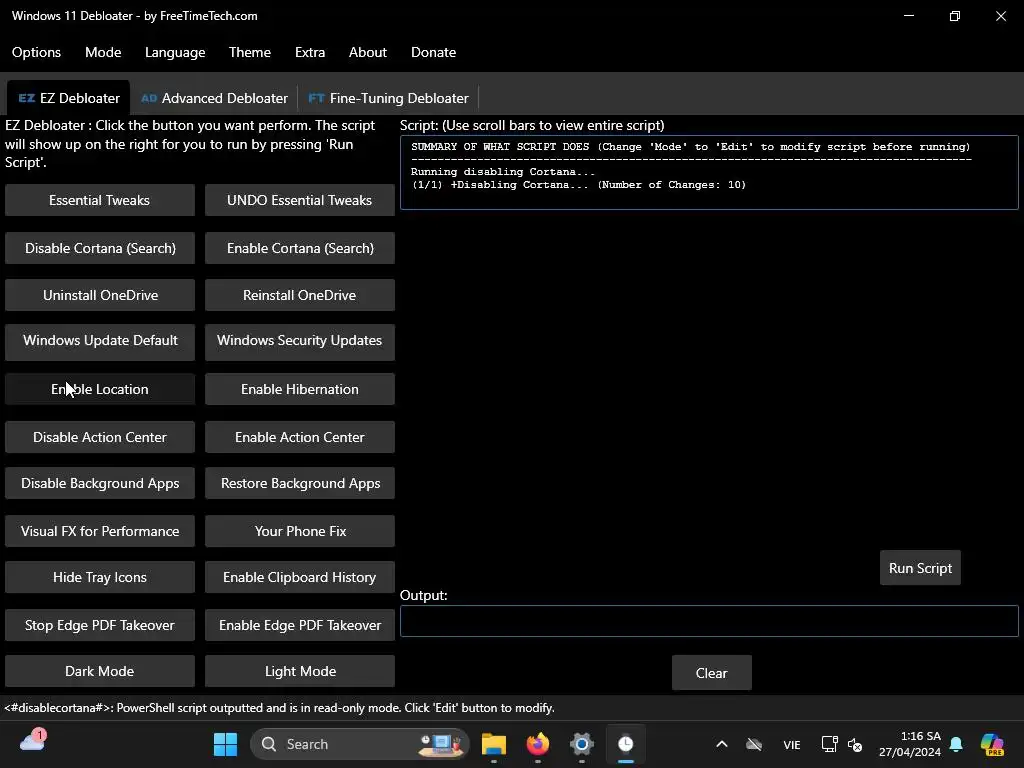Show hidden system tray icons
Image resolution: width=1024 pixels, height=768 pixels.
tap(722, 744)
